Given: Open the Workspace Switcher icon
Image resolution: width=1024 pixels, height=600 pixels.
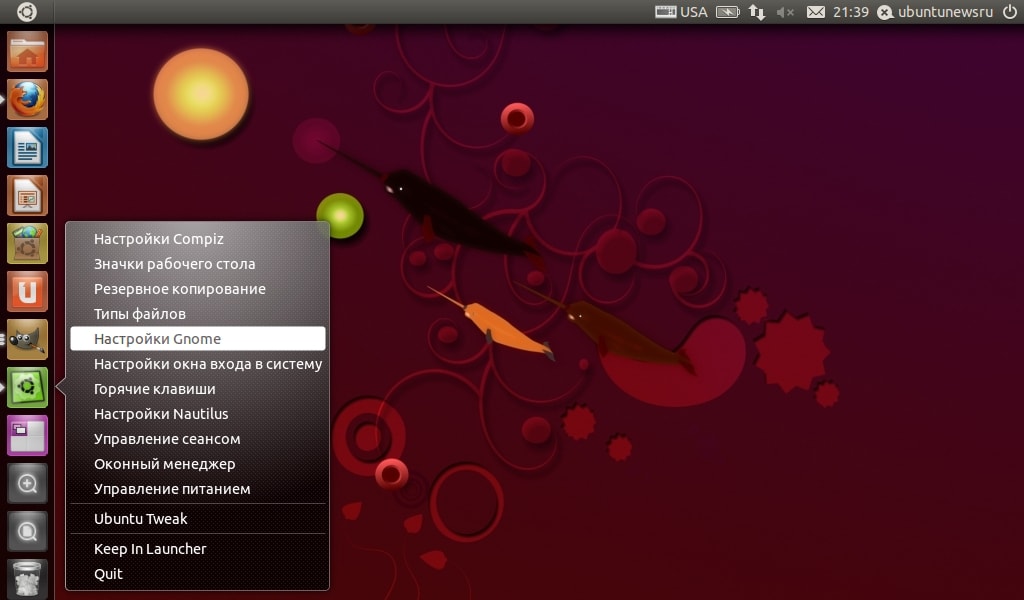Looking at the screenshot, I should pyautogui.click(x=27, y=435).
